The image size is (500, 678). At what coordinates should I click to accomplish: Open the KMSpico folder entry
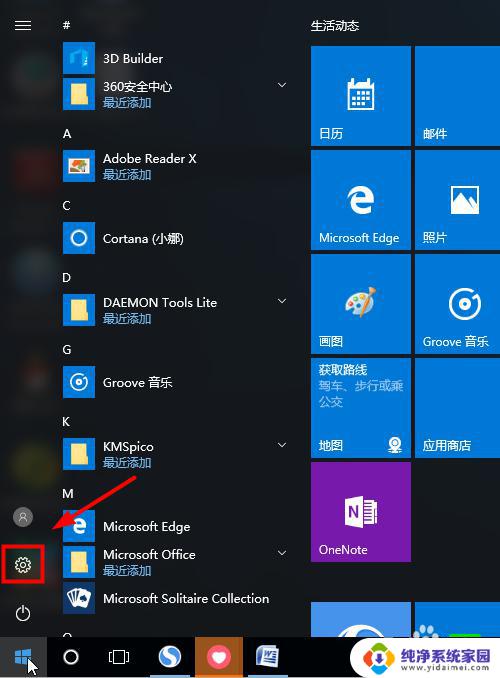(x=175, y=454)
